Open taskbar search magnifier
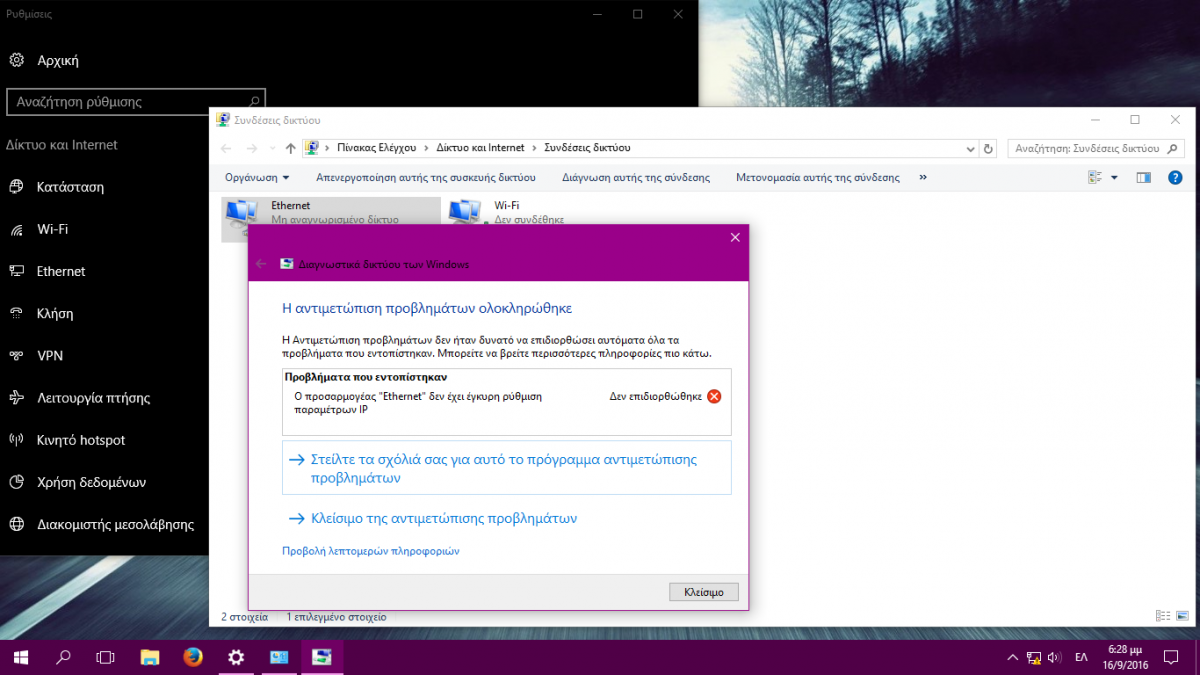This screenshot has height=675, width=1200. click(x=63, y=657)
